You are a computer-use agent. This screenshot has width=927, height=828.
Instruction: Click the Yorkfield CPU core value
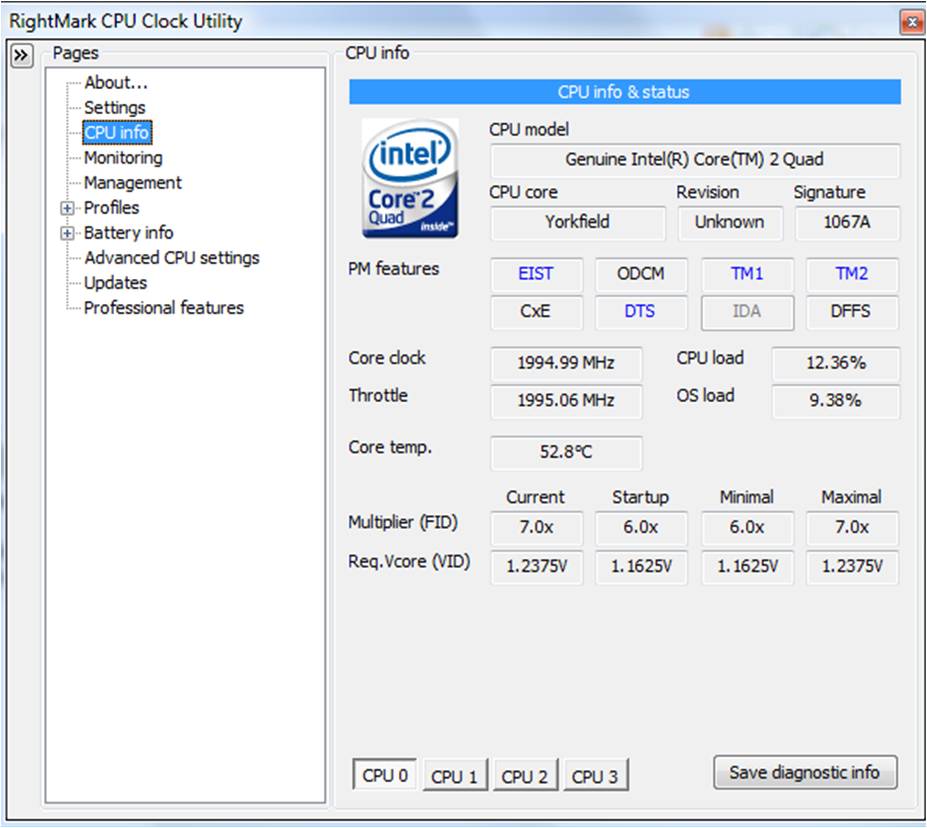tap(578, 222)
